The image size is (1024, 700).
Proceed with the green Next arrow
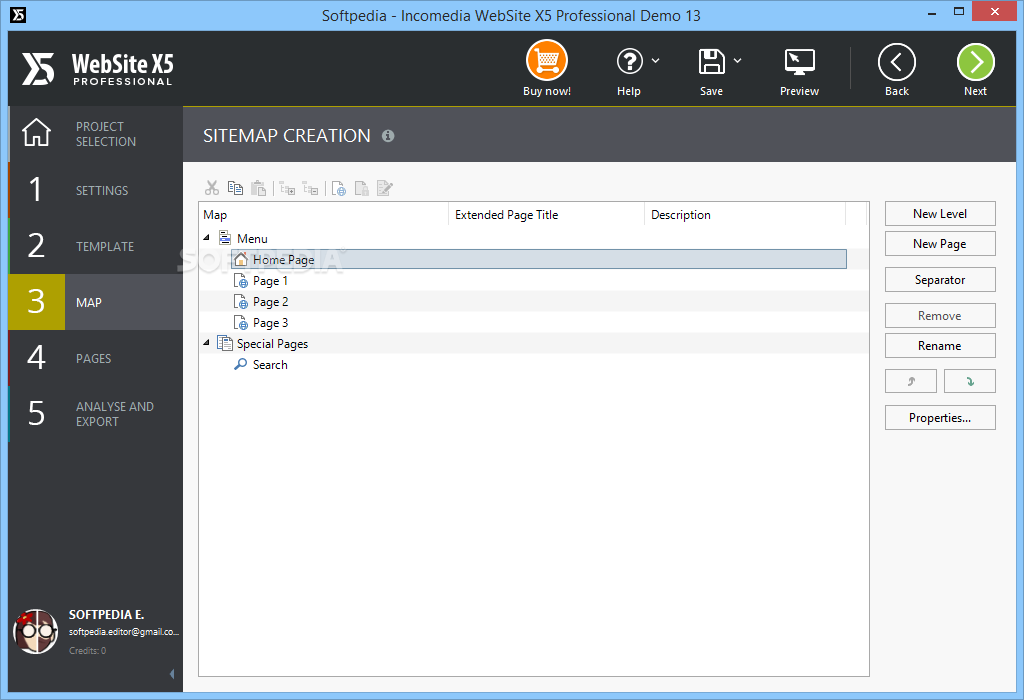pyautogui.click(x=976, y=62)
